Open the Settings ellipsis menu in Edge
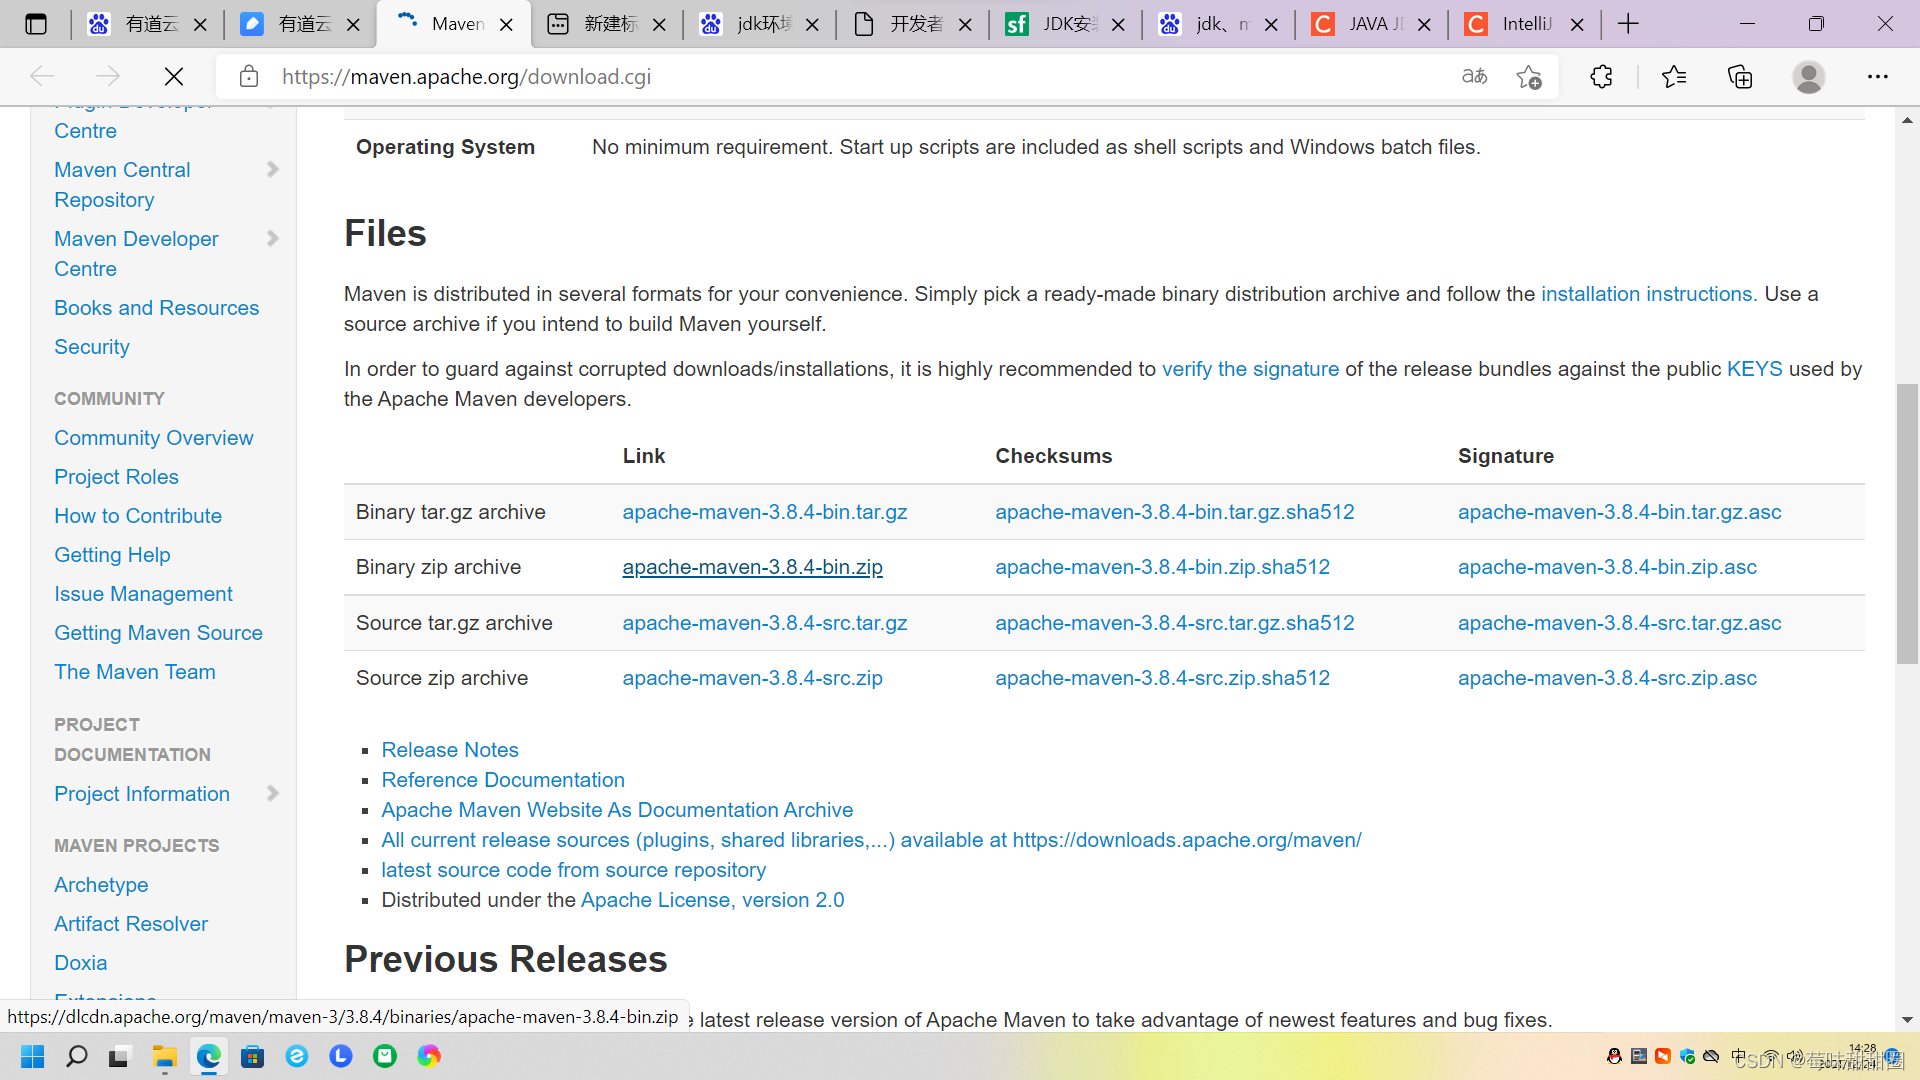The height and width of the screenshot is (1080, 1920). coord(1879,76)
